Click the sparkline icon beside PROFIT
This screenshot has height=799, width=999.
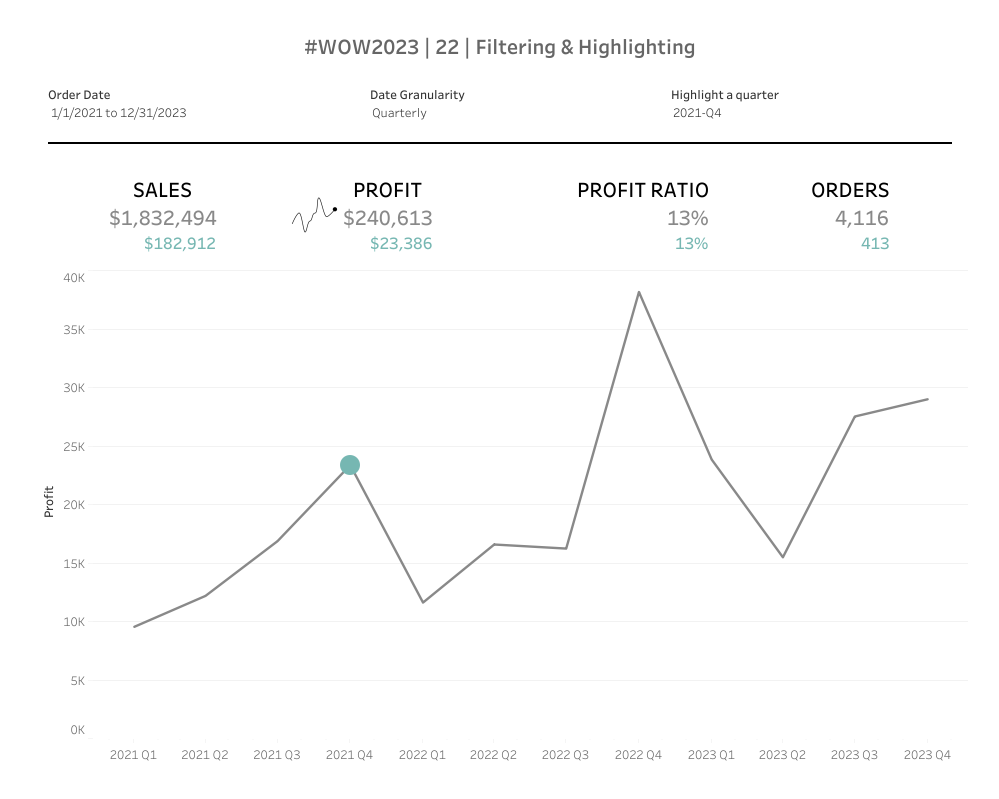point(314,215)
